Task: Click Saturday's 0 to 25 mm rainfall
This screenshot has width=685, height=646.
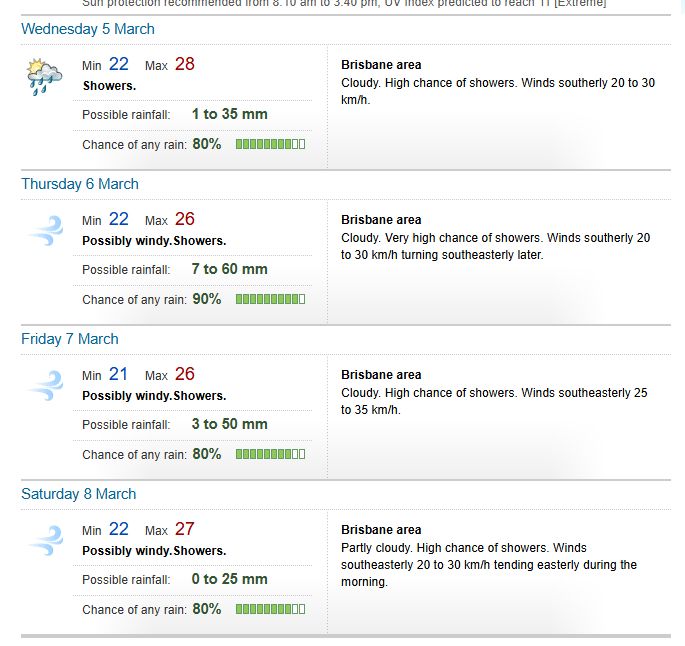Action: [x=230, y=579]
